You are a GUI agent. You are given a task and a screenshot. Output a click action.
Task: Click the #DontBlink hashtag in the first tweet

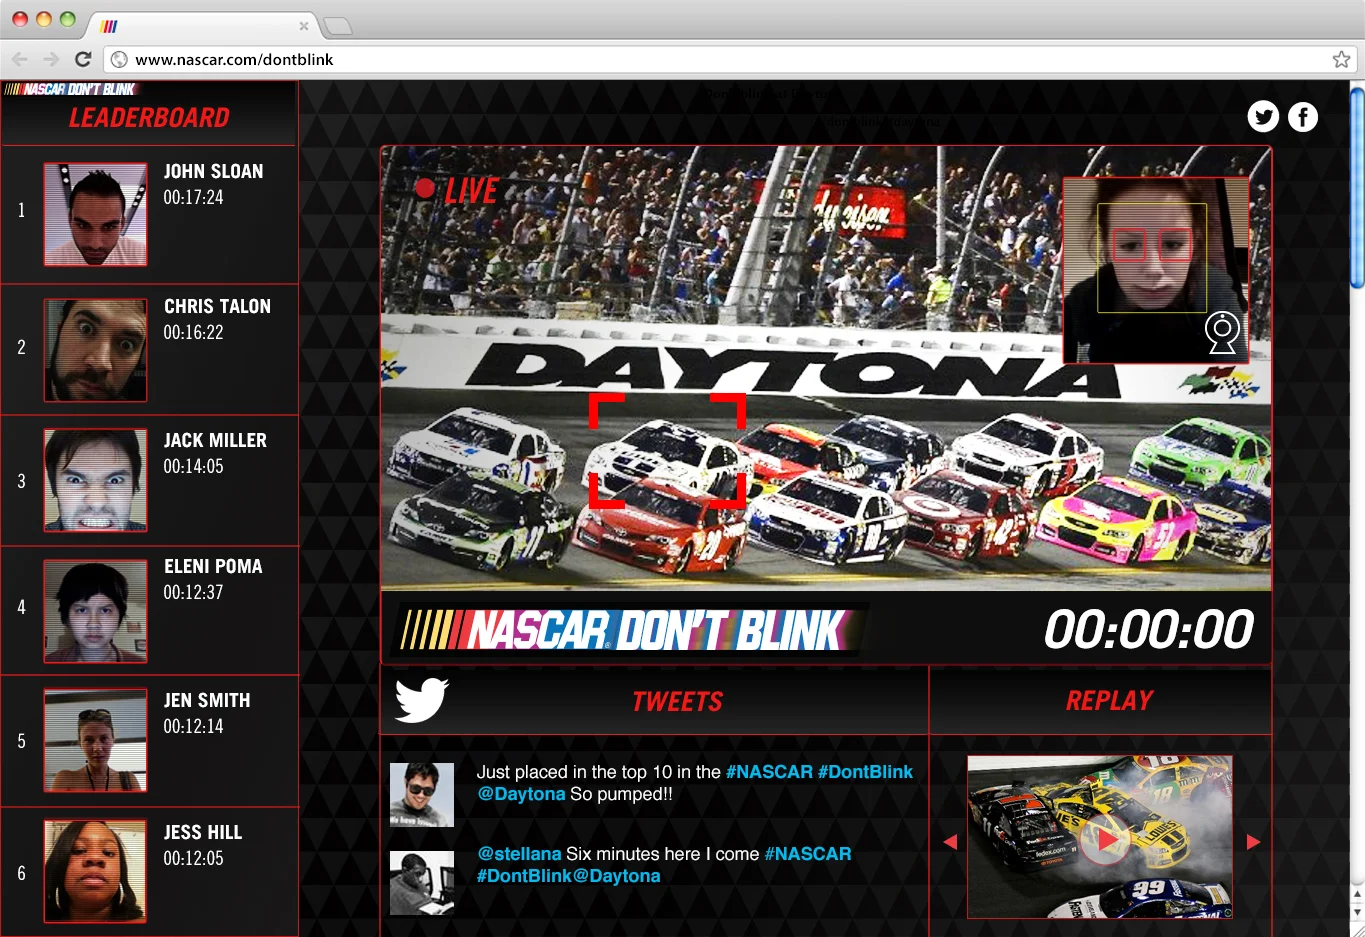tap(865, 772)
